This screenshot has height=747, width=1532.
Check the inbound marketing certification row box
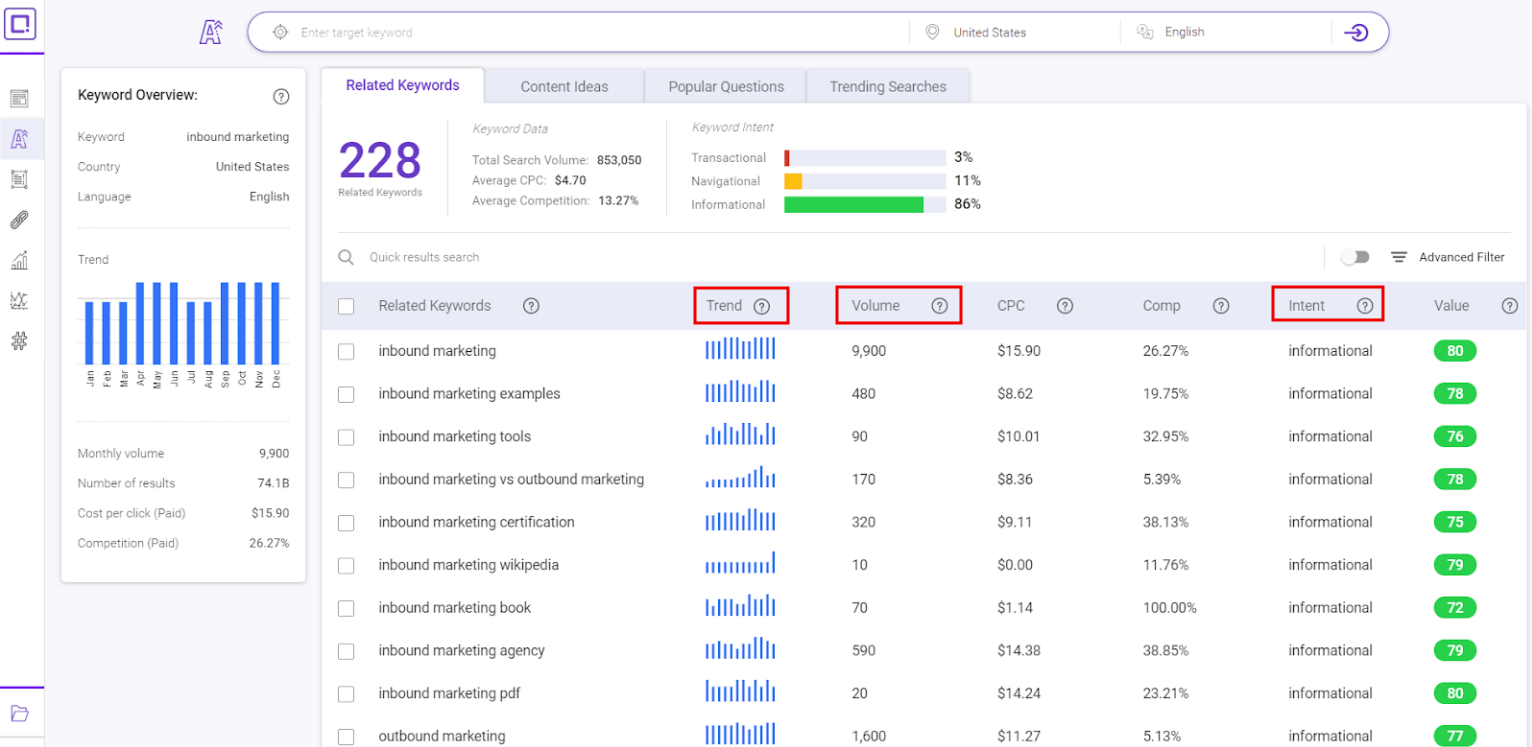(x=346, y=523)
